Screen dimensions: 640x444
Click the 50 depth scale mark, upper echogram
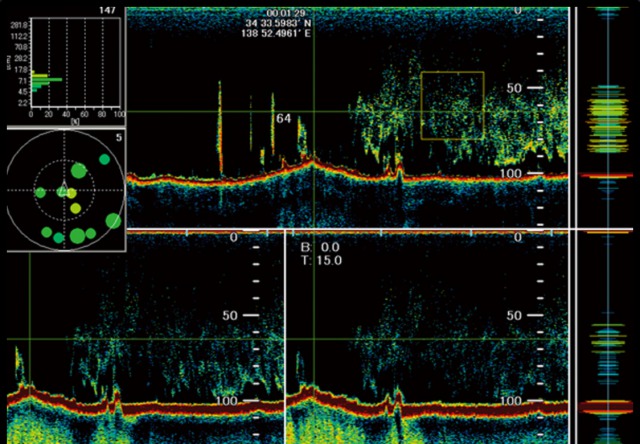(515, 88)
